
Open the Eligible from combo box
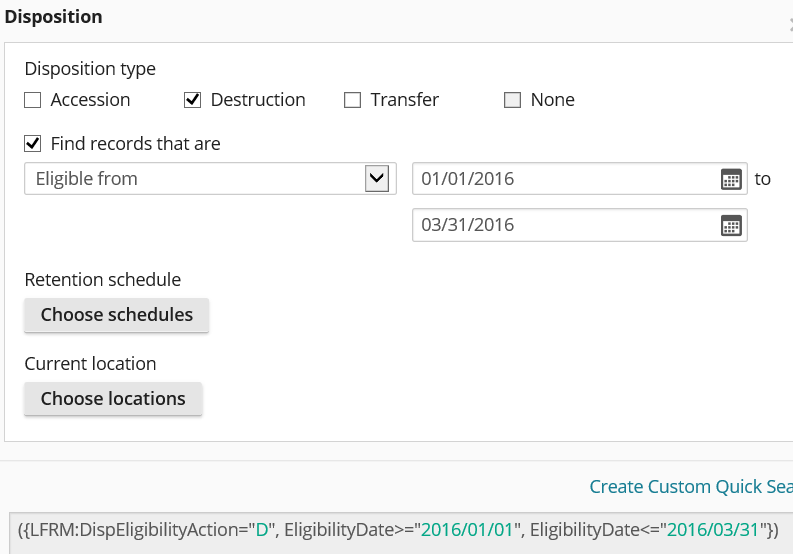[210, 179]
